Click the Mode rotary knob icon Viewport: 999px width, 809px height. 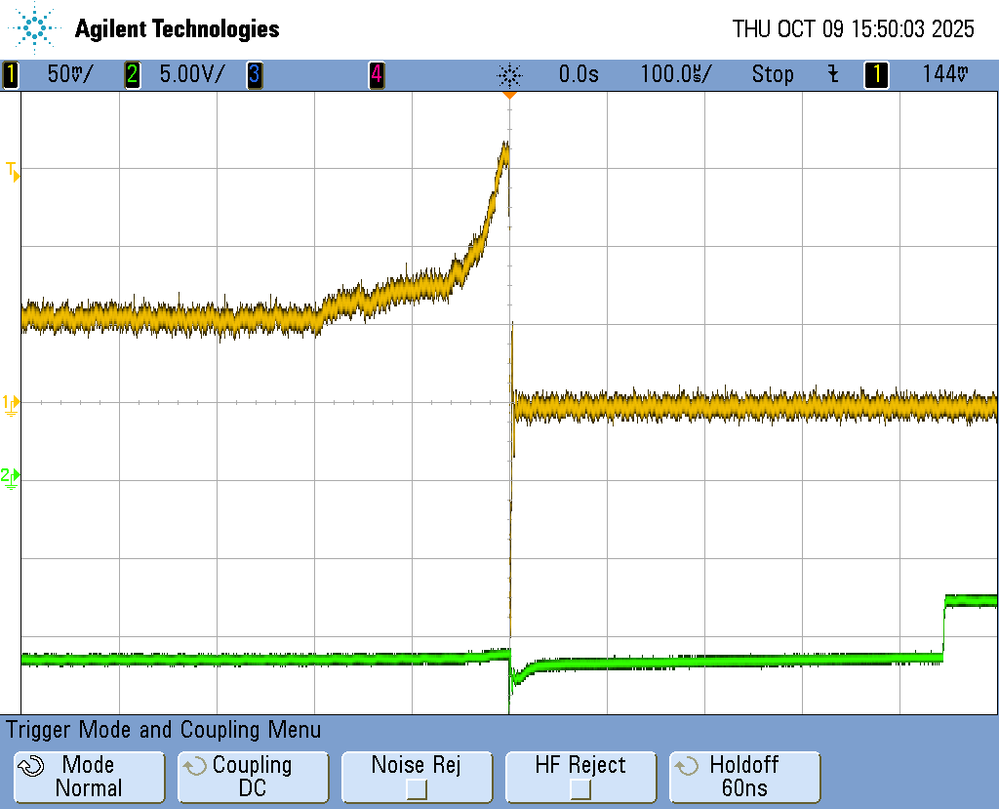pos(31,766)
